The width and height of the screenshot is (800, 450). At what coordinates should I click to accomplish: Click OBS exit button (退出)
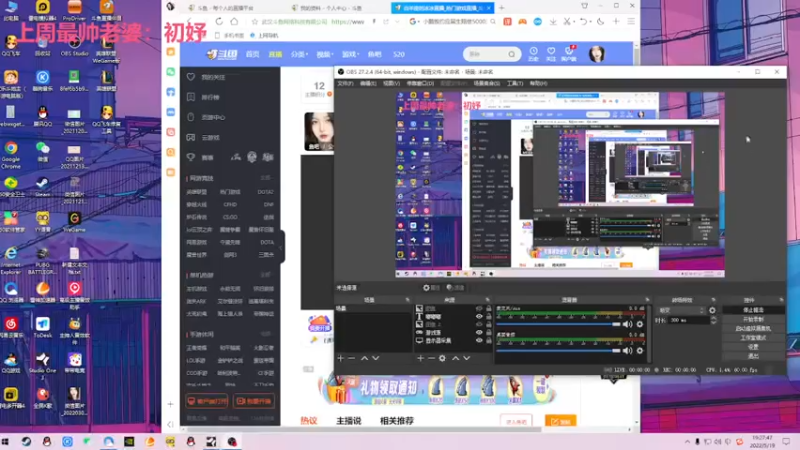point(753,356)
